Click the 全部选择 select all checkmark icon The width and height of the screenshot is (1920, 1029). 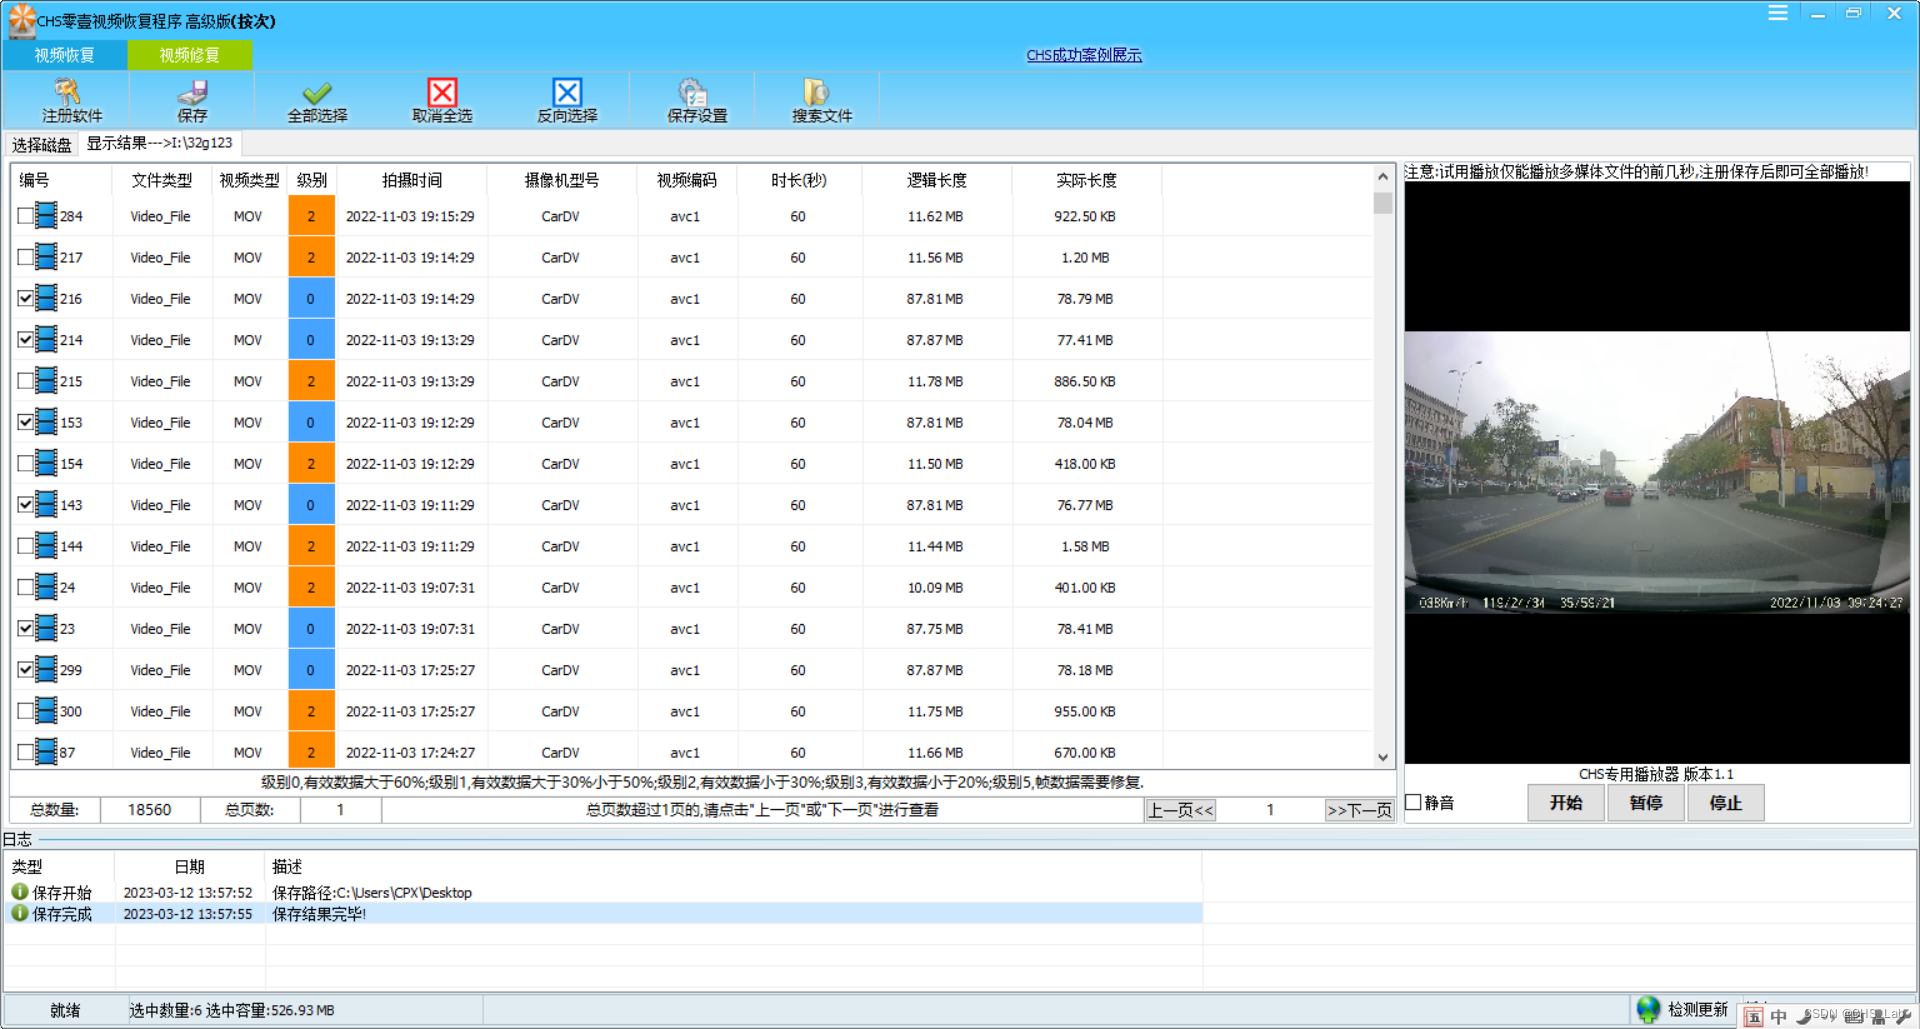point(317,92)
